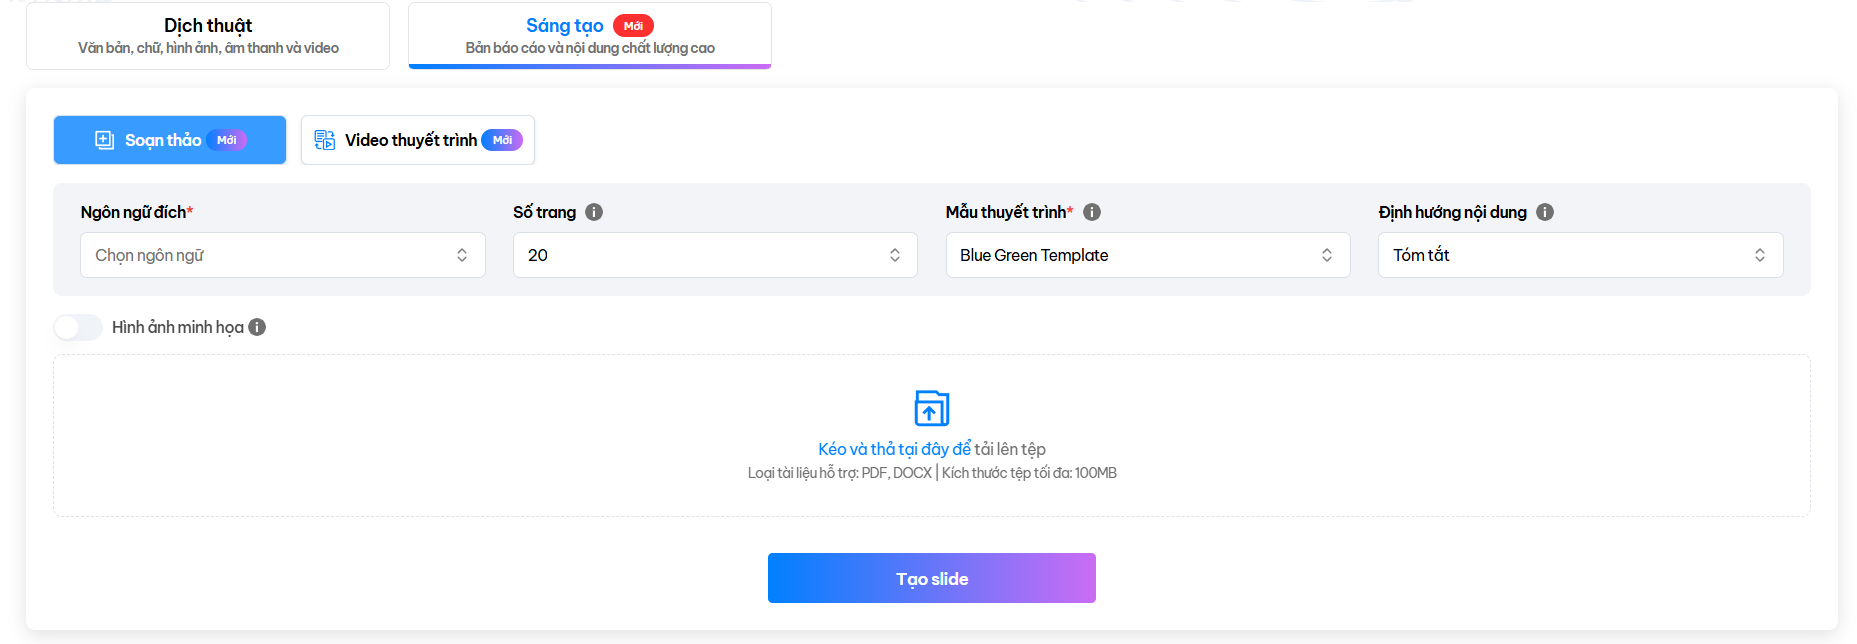Open the Ngôn ngữ đích language dropdown
The image size is (1857, 644).
282,255
